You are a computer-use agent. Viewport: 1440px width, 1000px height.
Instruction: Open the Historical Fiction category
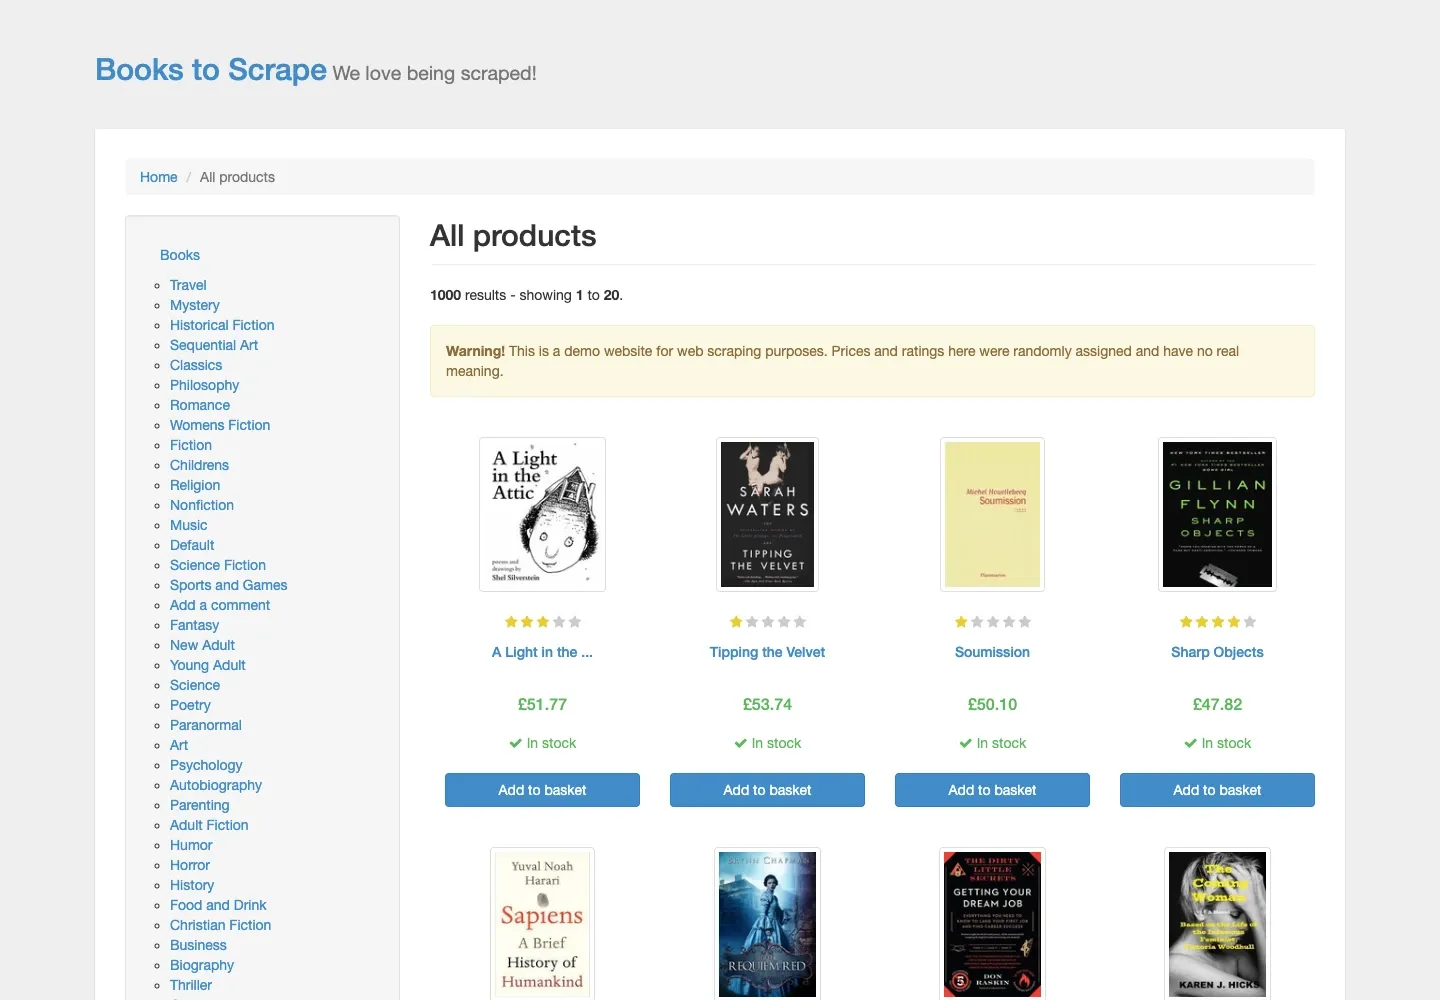click(x=222, y=325)
